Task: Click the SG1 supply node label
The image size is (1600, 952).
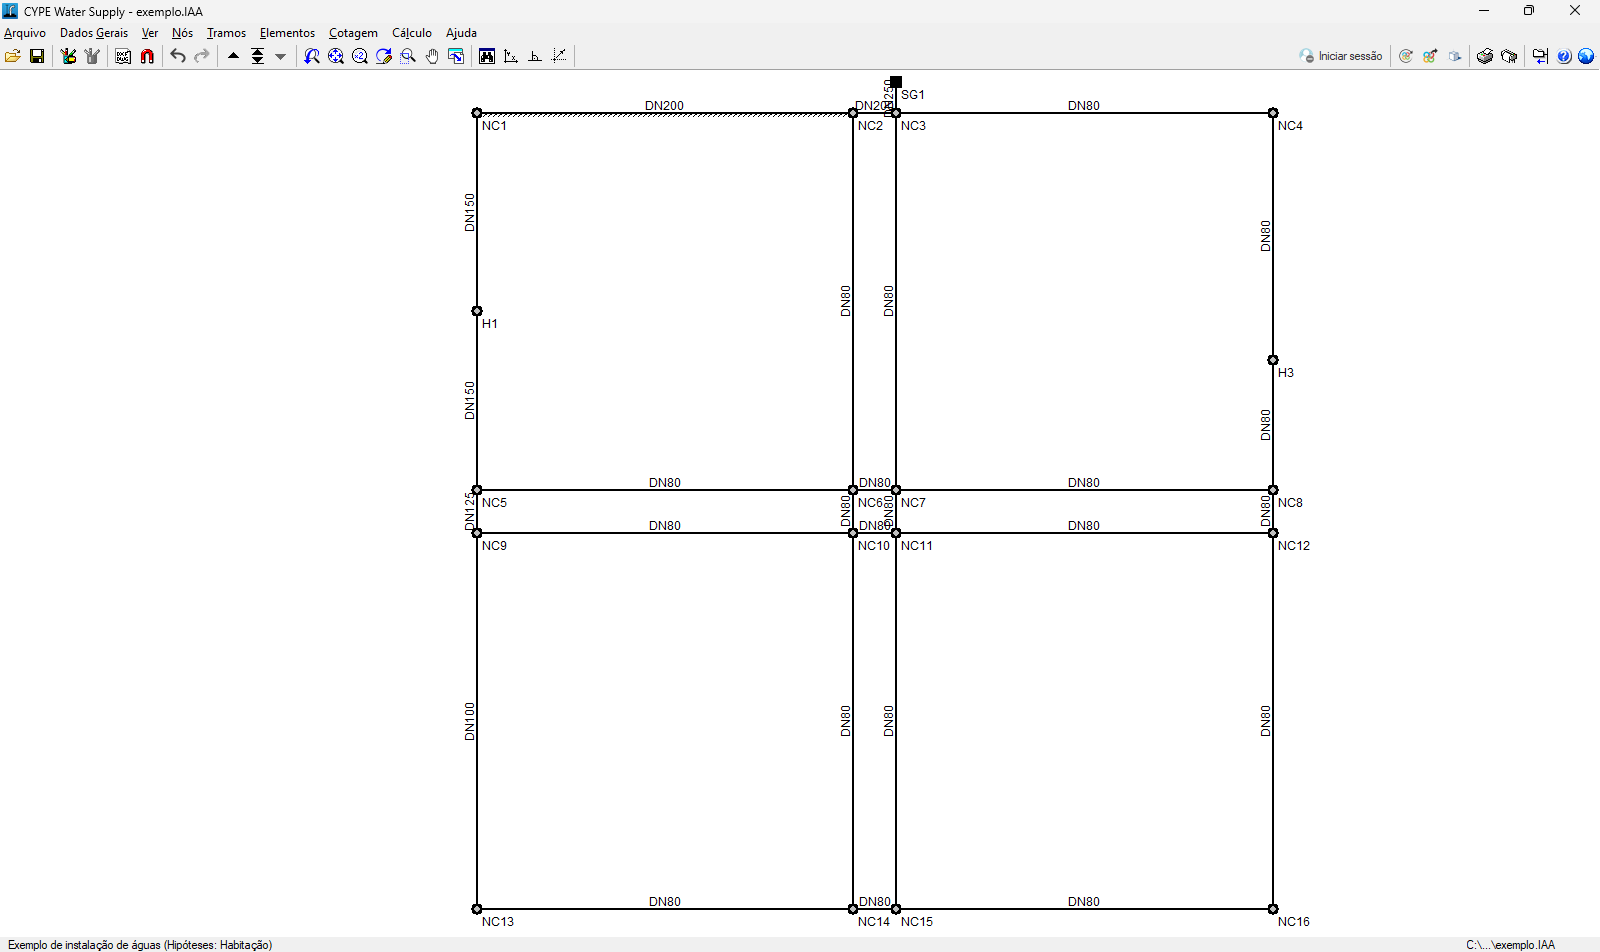Action: pyautogui.click(x=913, y=95)
